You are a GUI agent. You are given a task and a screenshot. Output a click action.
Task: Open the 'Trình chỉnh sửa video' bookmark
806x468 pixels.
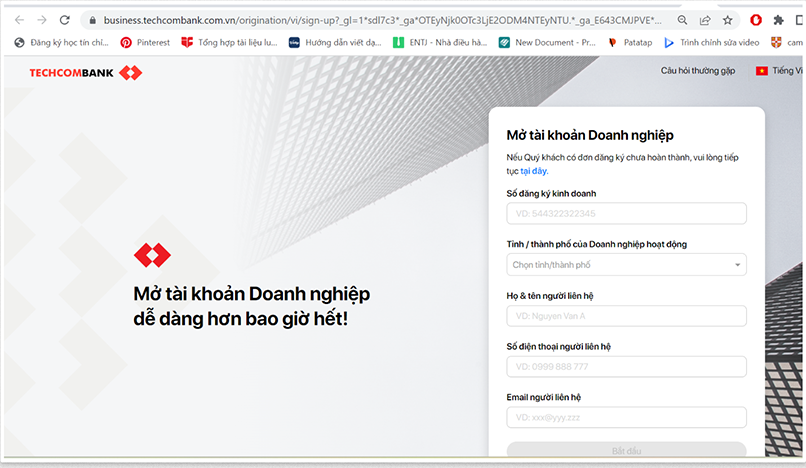pos(711,43)
